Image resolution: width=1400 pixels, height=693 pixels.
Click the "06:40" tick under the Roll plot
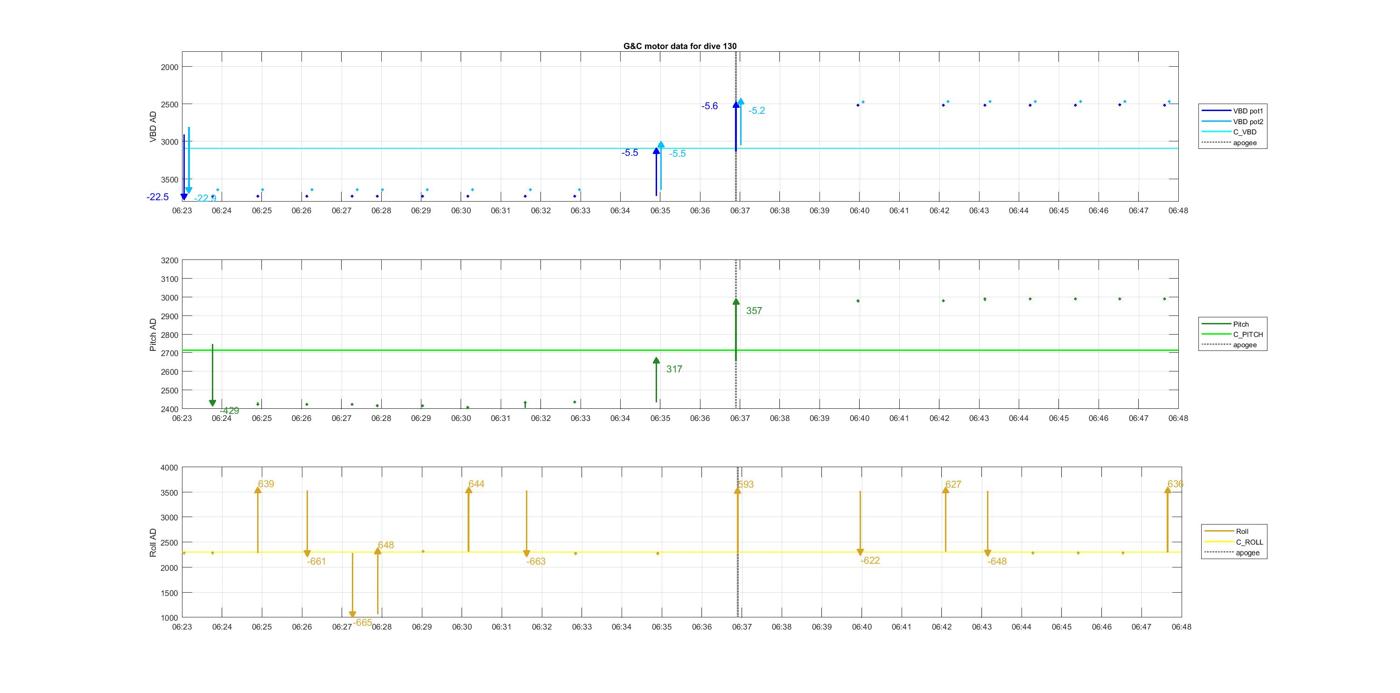862,627
